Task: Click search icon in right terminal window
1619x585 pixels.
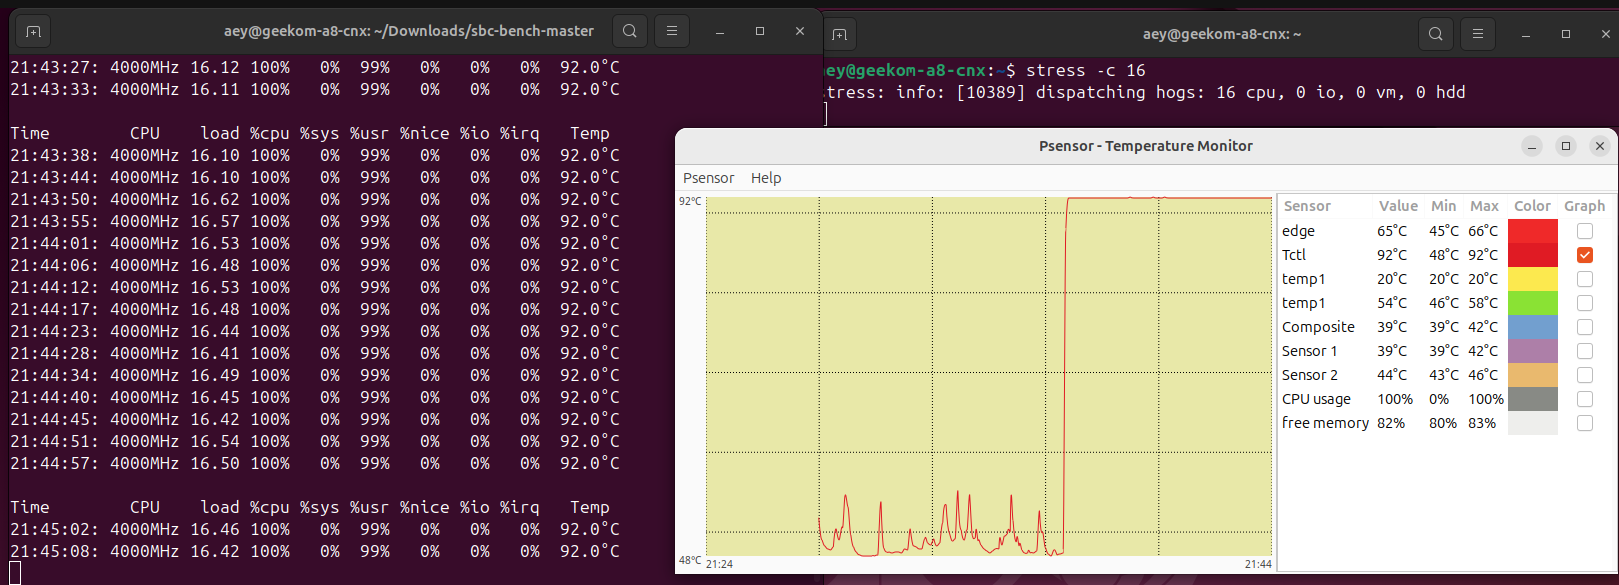Action: click(x=1436, y=34)
